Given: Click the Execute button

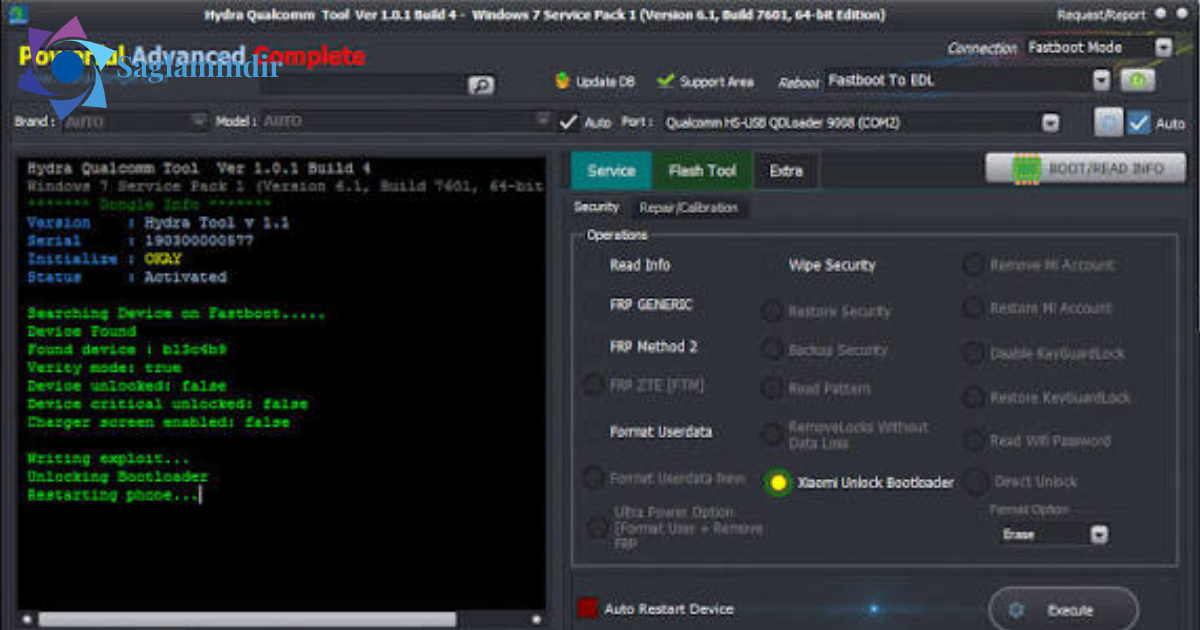Looking at the screenshot, I should pyautogui.click(x=1063, y=610).
